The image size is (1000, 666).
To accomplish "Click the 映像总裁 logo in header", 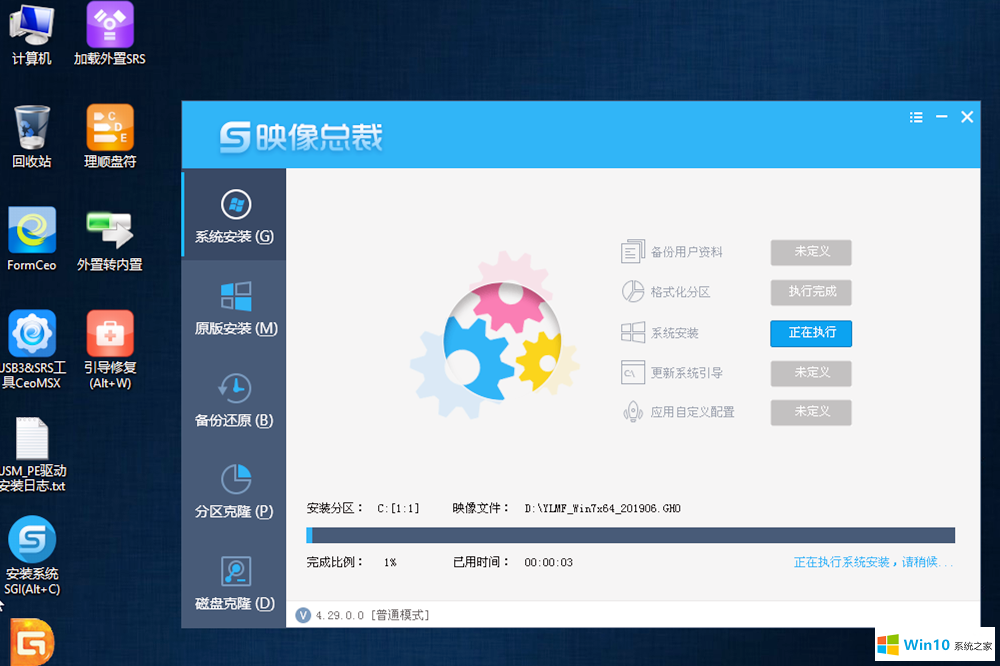I will pos(301,137).
